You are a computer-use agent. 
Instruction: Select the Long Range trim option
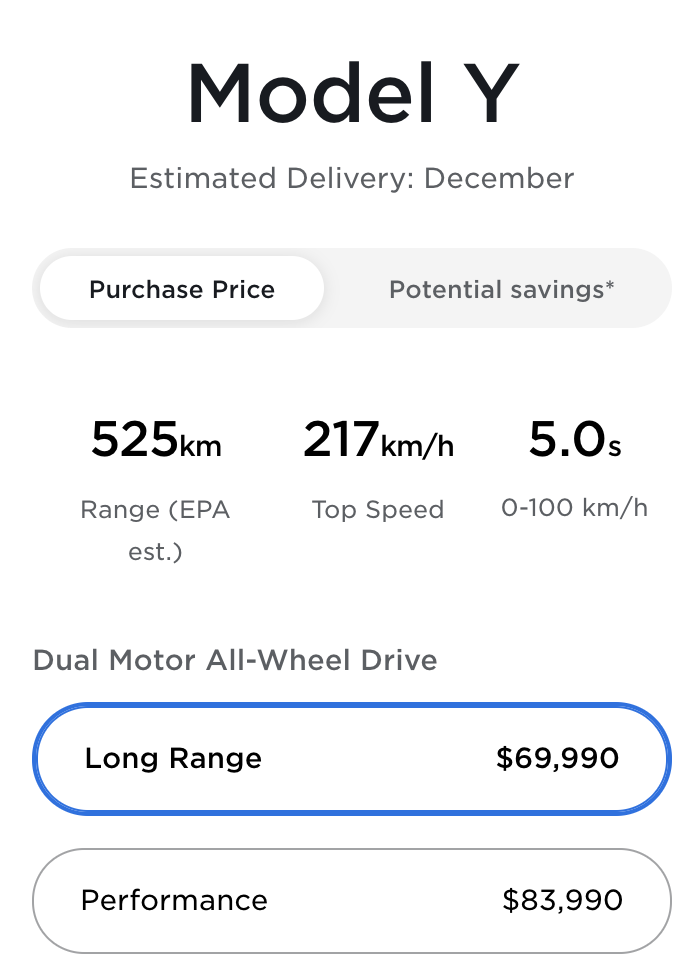(x=352, y=759)
